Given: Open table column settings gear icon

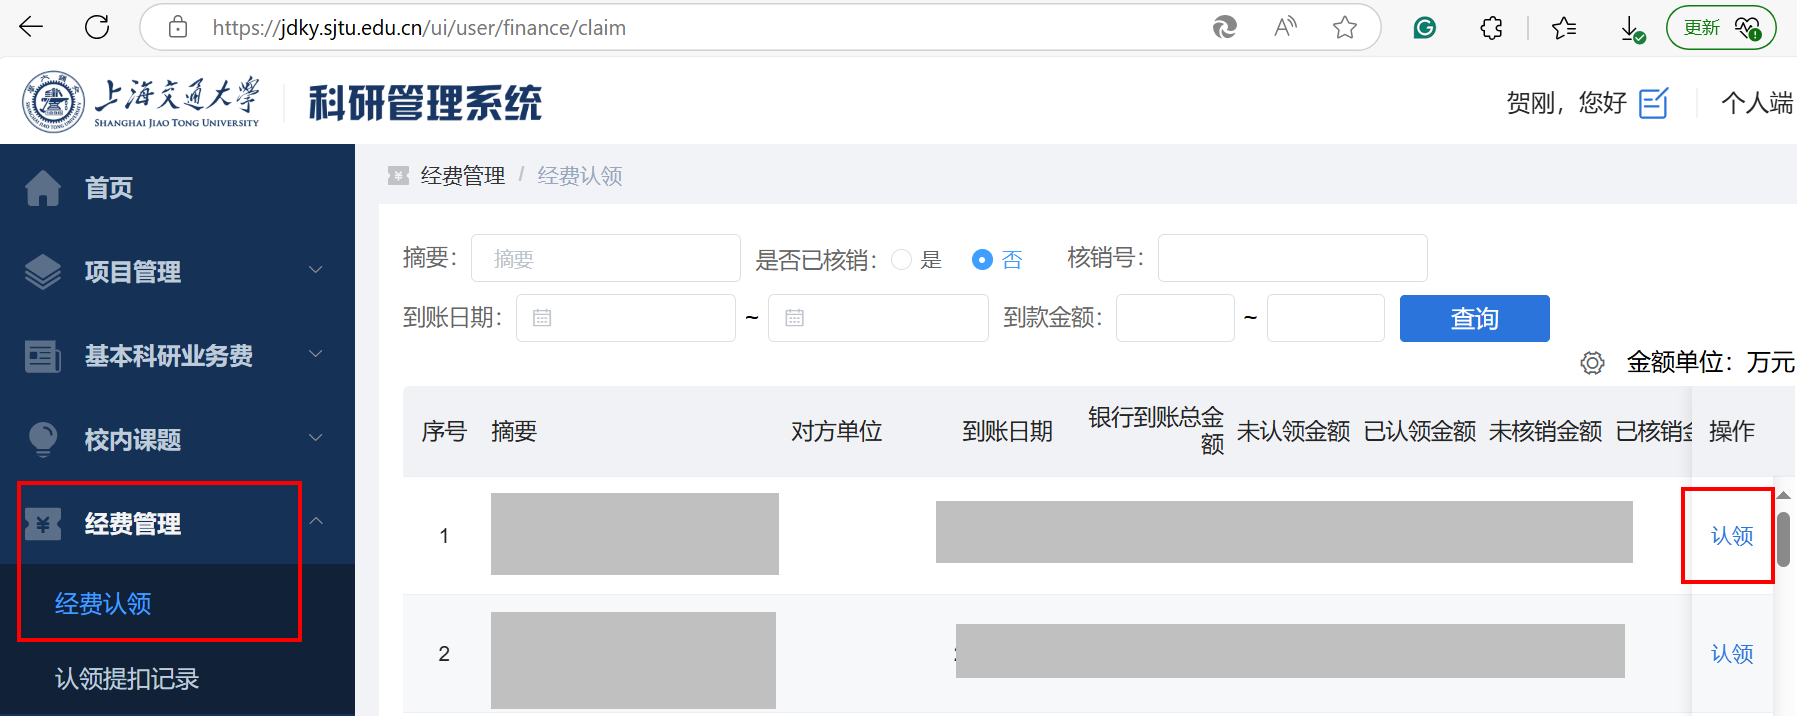Looking at the screenshot, I should tap(1592, 363).
